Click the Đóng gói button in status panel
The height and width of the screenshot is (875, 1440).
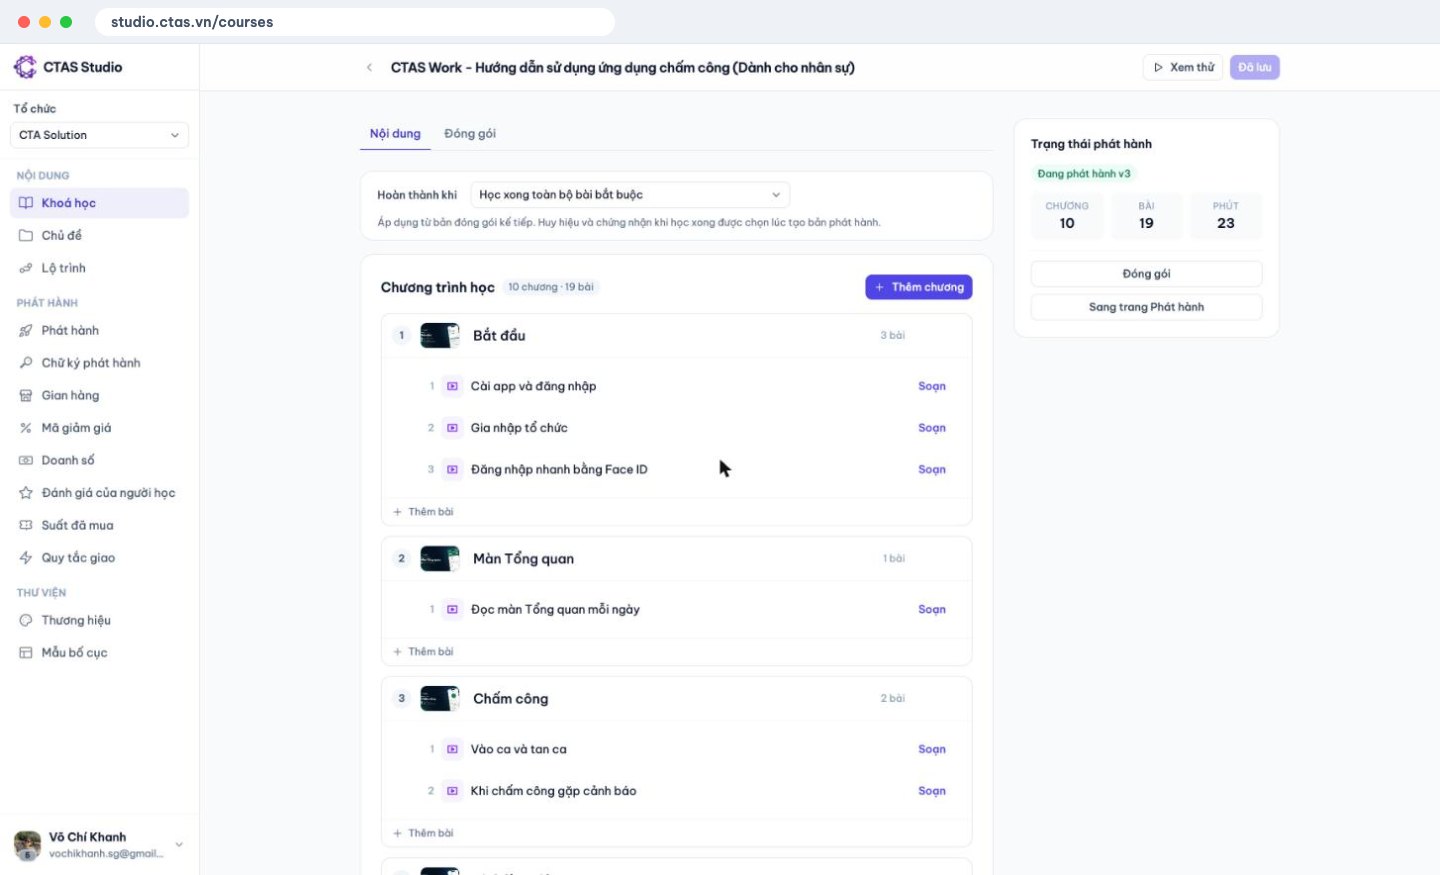pos(1146,274)
